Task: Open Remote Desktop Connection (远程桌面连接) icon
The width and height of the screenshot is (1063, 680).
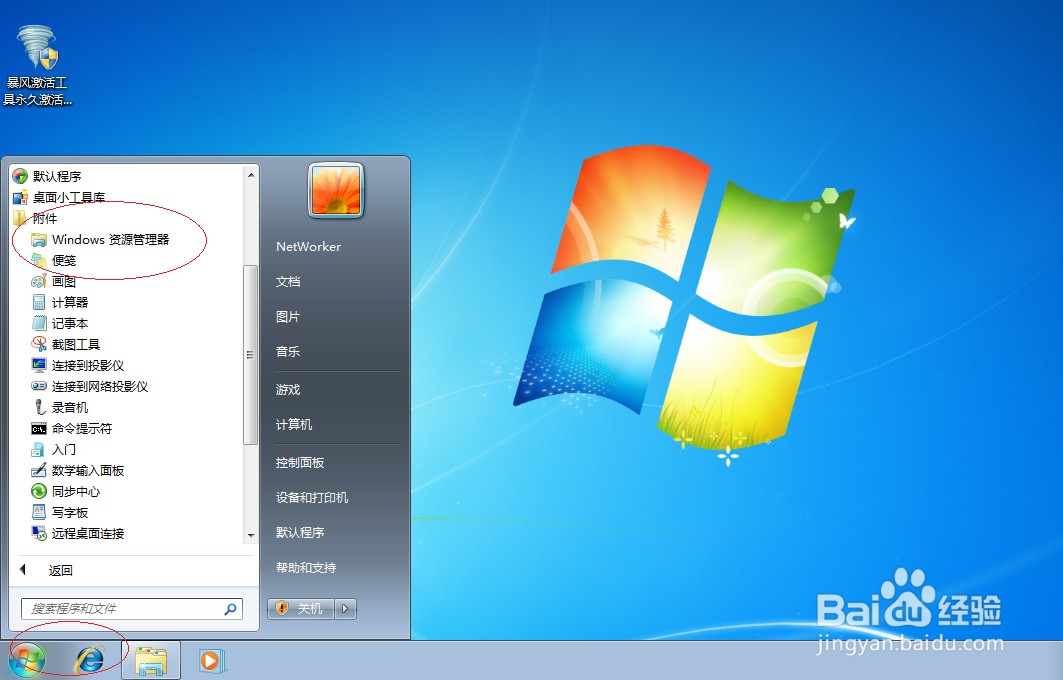Action: click(x=39, y=534)
